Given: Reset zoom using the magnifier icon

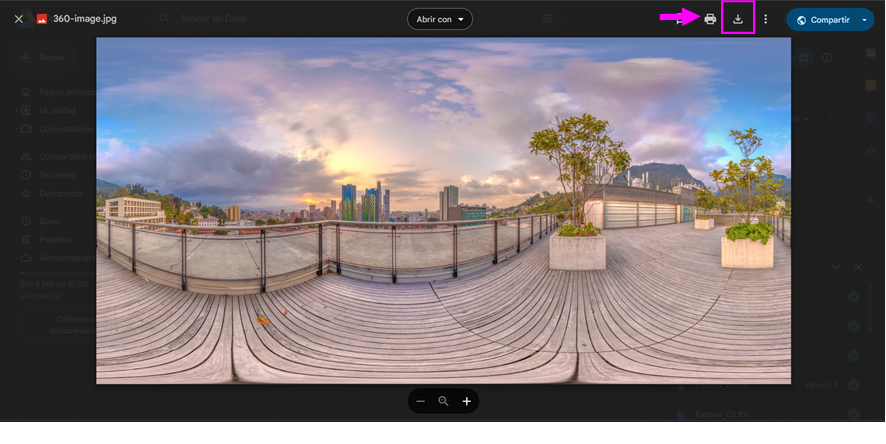Looking at the screenshot, I should click(443, 401).
